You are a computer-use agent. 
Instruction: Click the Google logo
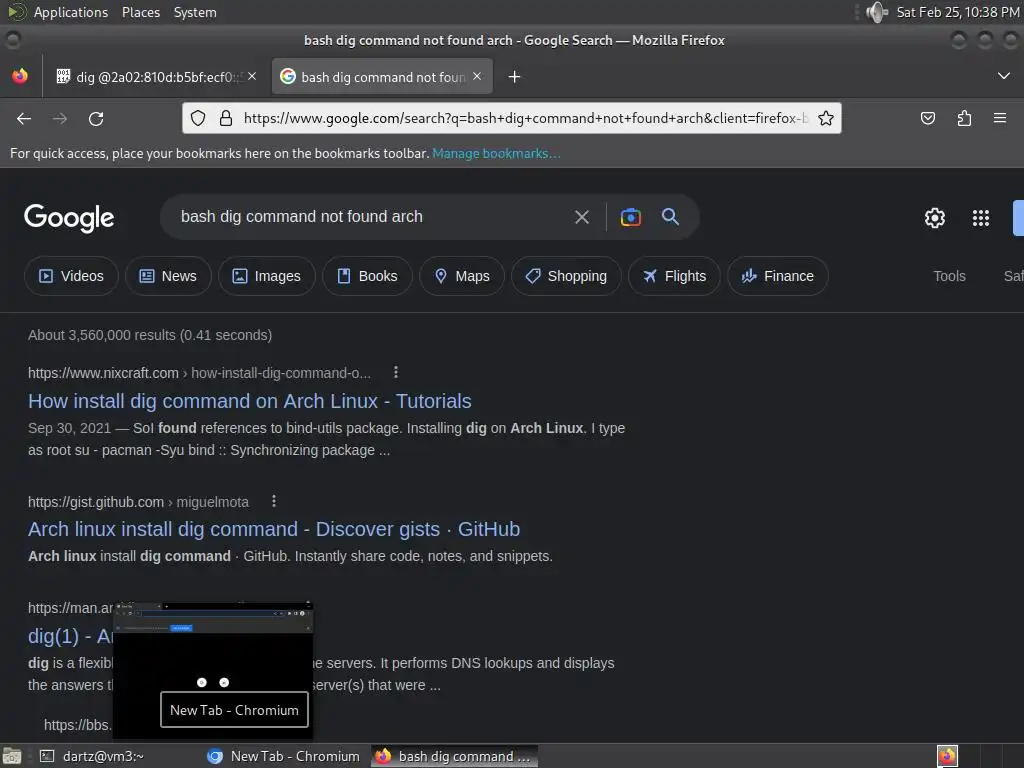coord(69,217)
